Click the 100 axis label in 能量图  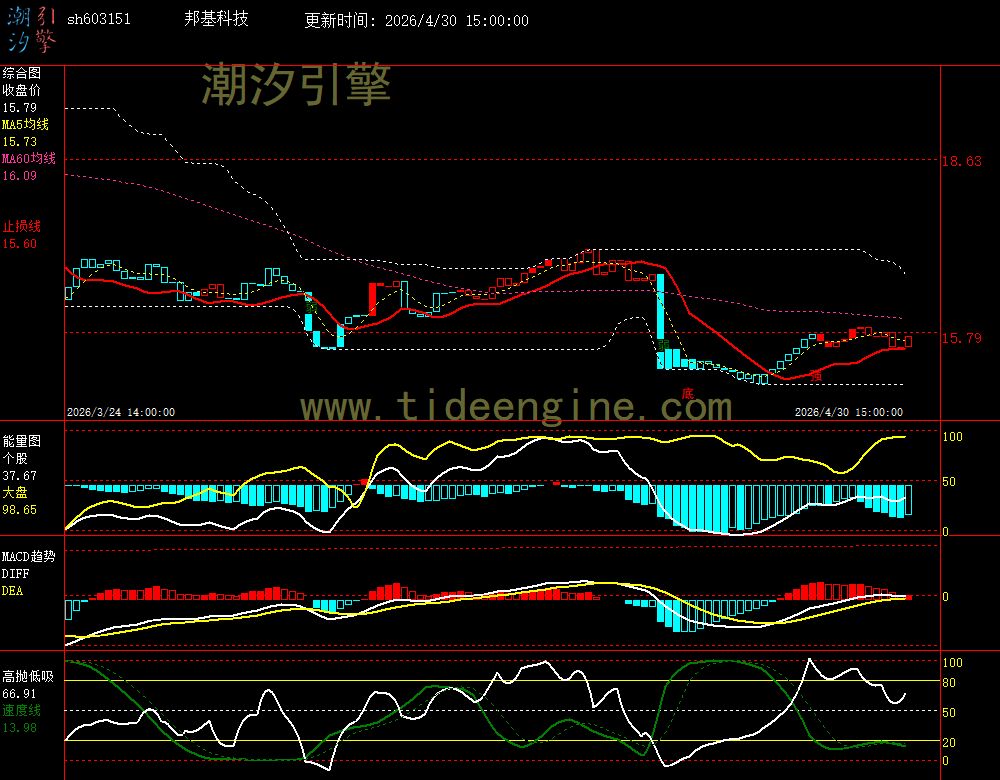pyautogui.click(x=952, y=436)
